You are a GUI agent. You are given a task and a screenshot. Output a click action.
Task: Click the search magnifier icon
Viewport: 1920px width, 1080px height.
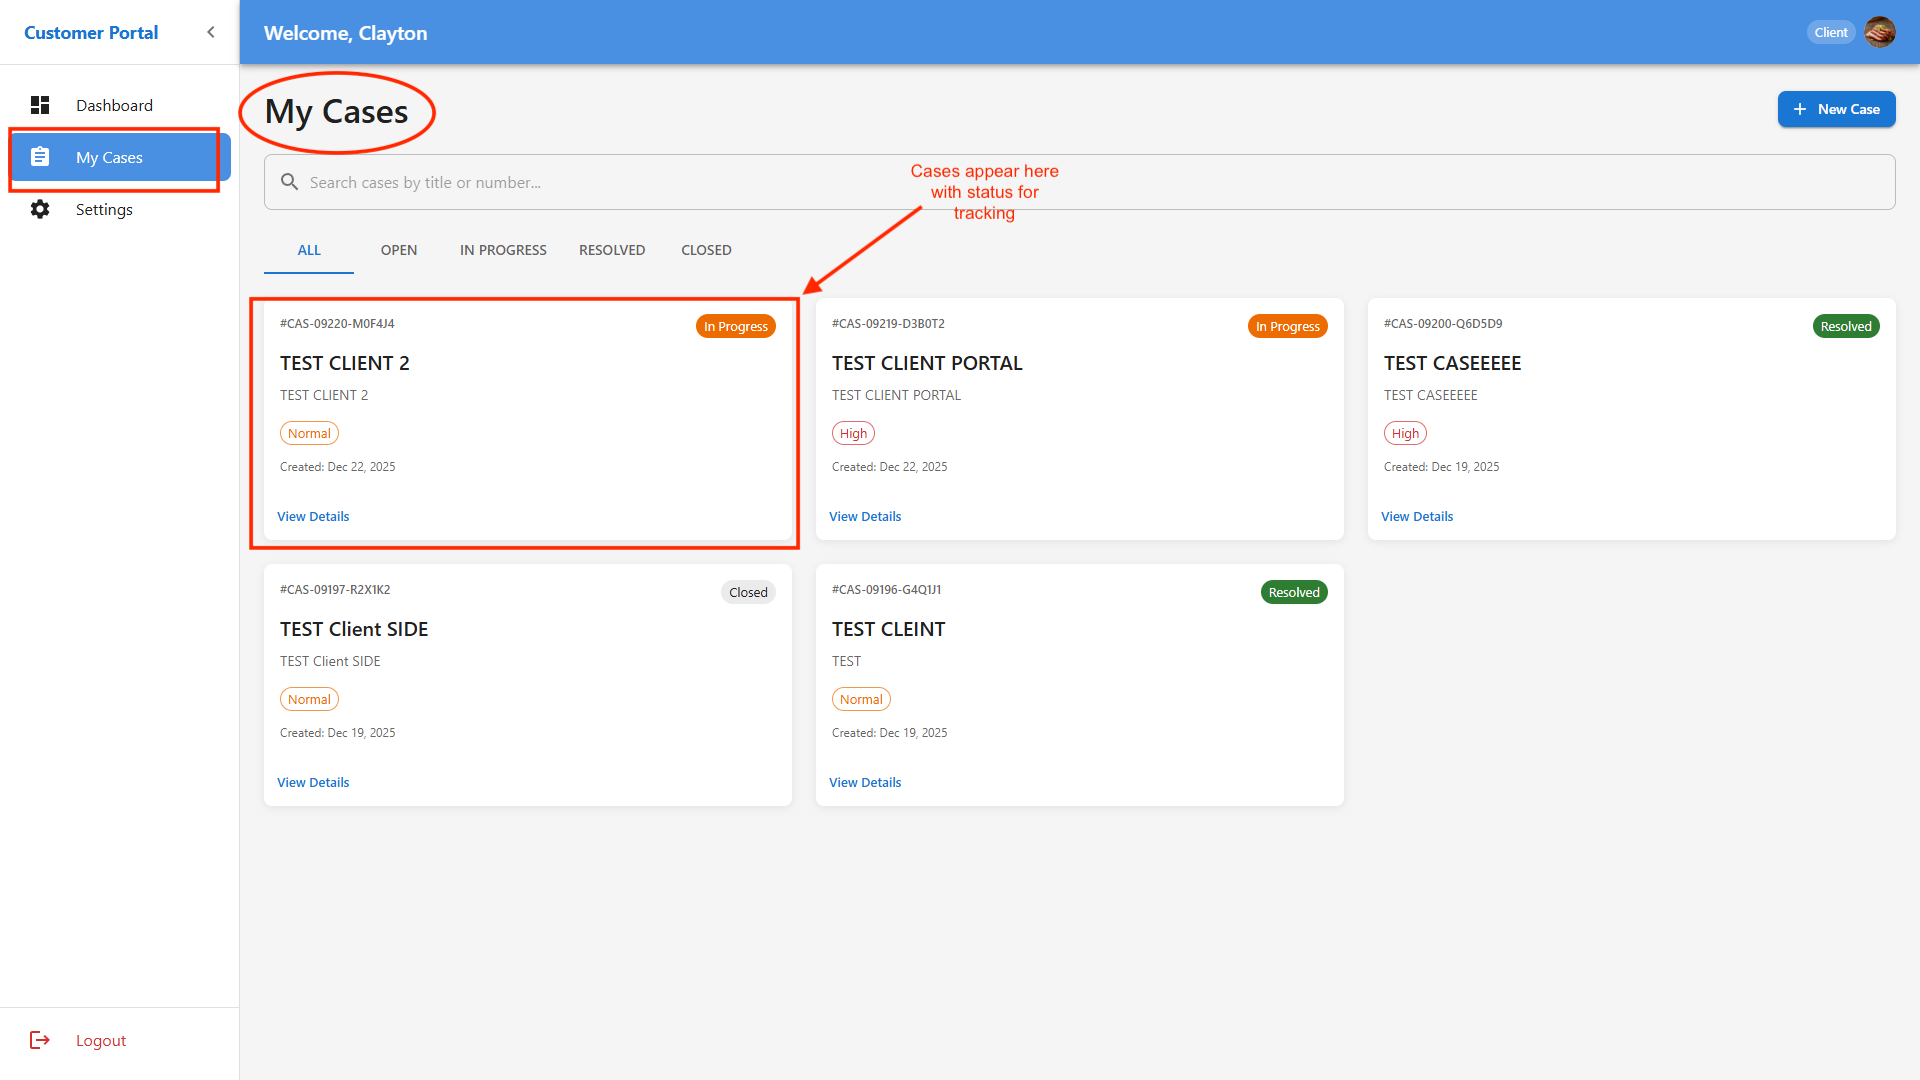pos(289,182)
